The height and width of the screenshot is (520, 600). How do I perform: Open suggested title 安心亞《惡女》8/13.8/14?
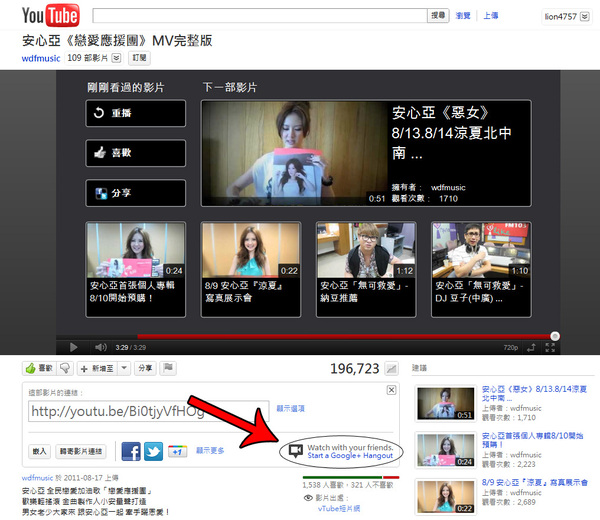534,393
